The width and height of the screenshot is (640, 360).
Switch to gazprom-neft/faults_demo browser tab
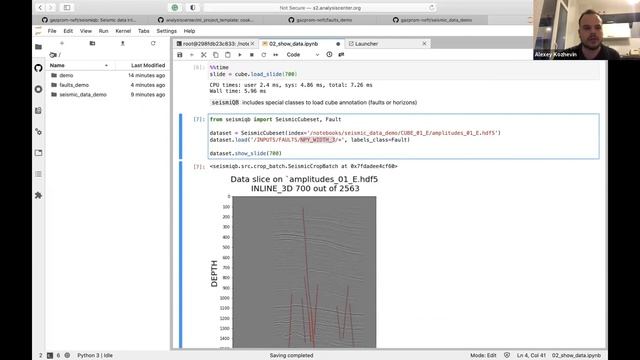(x=320, y=20)
